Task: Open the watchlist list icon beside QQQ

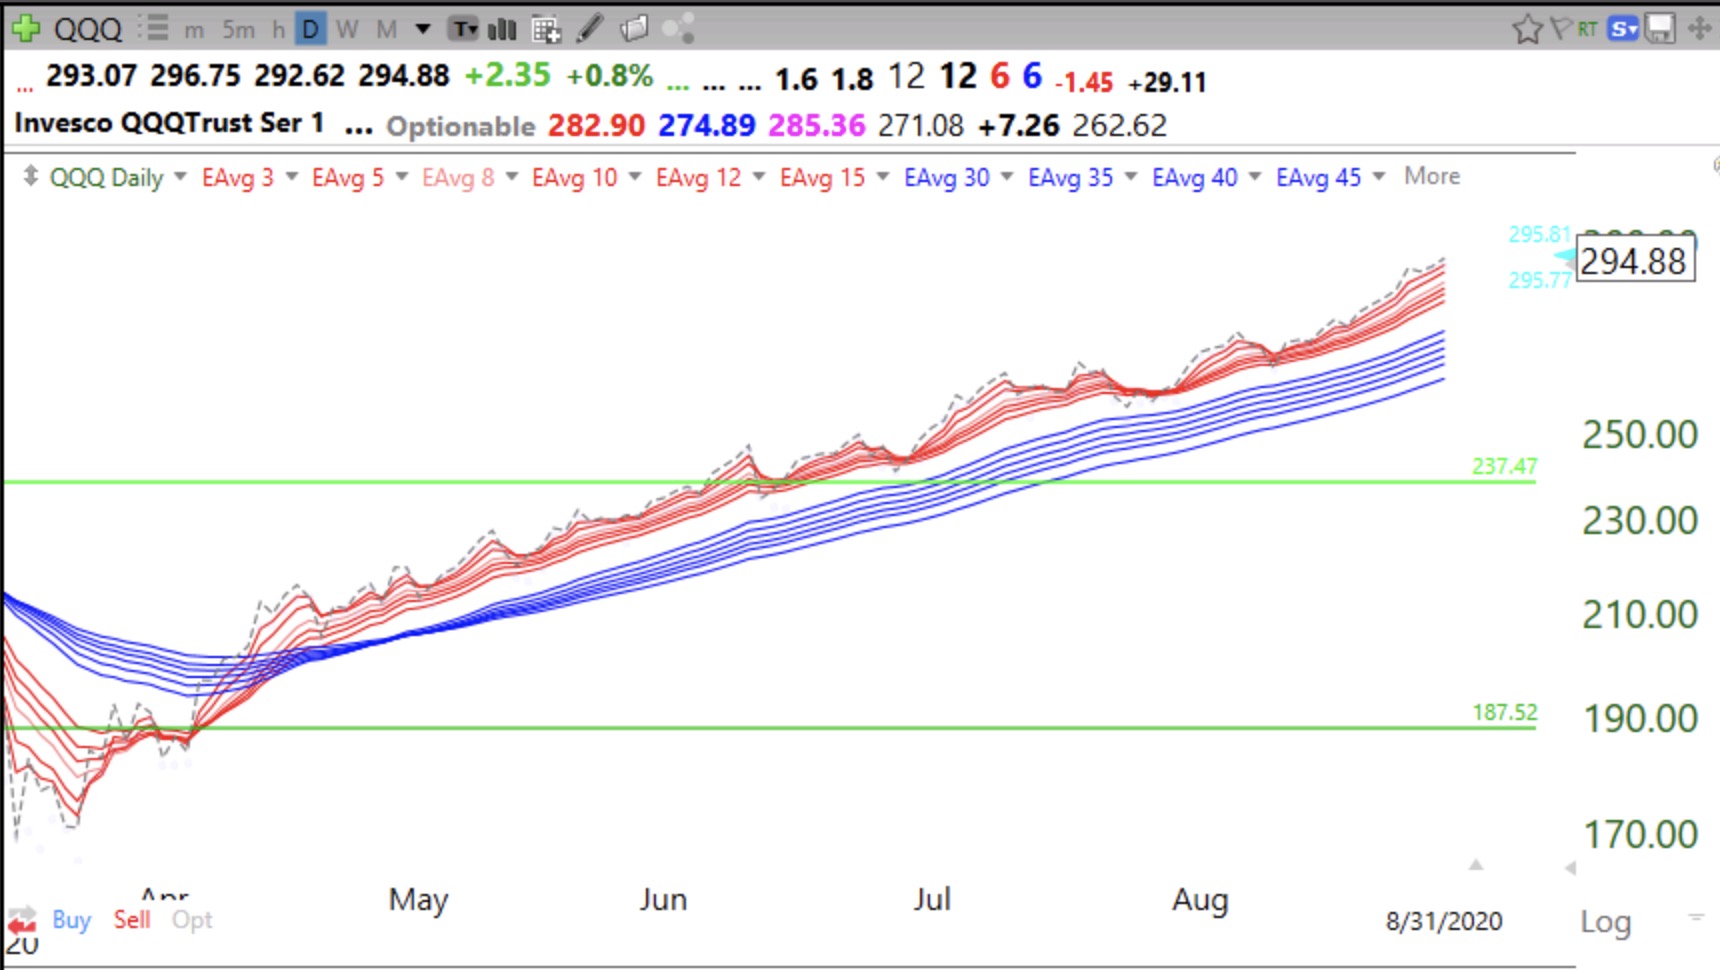Action: (154, 28)
